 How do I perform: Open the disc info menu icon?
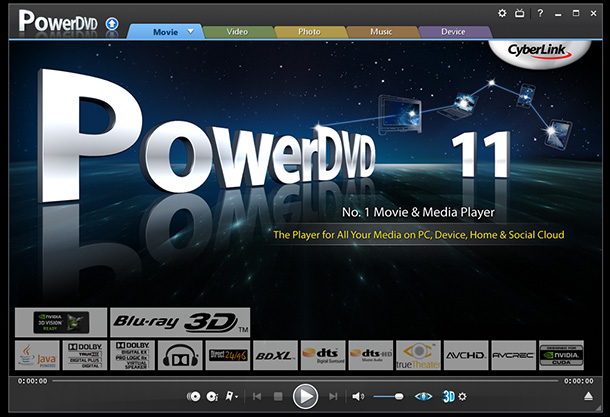click(212, 396)
